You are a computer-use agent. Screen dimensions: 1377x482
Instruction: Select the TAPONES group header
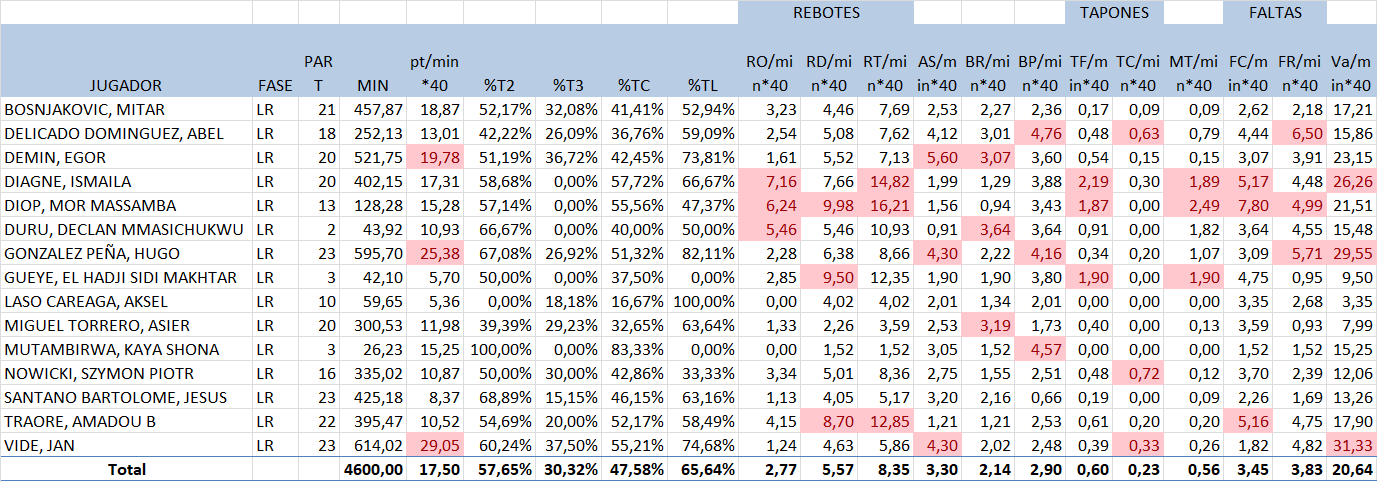1114,13
